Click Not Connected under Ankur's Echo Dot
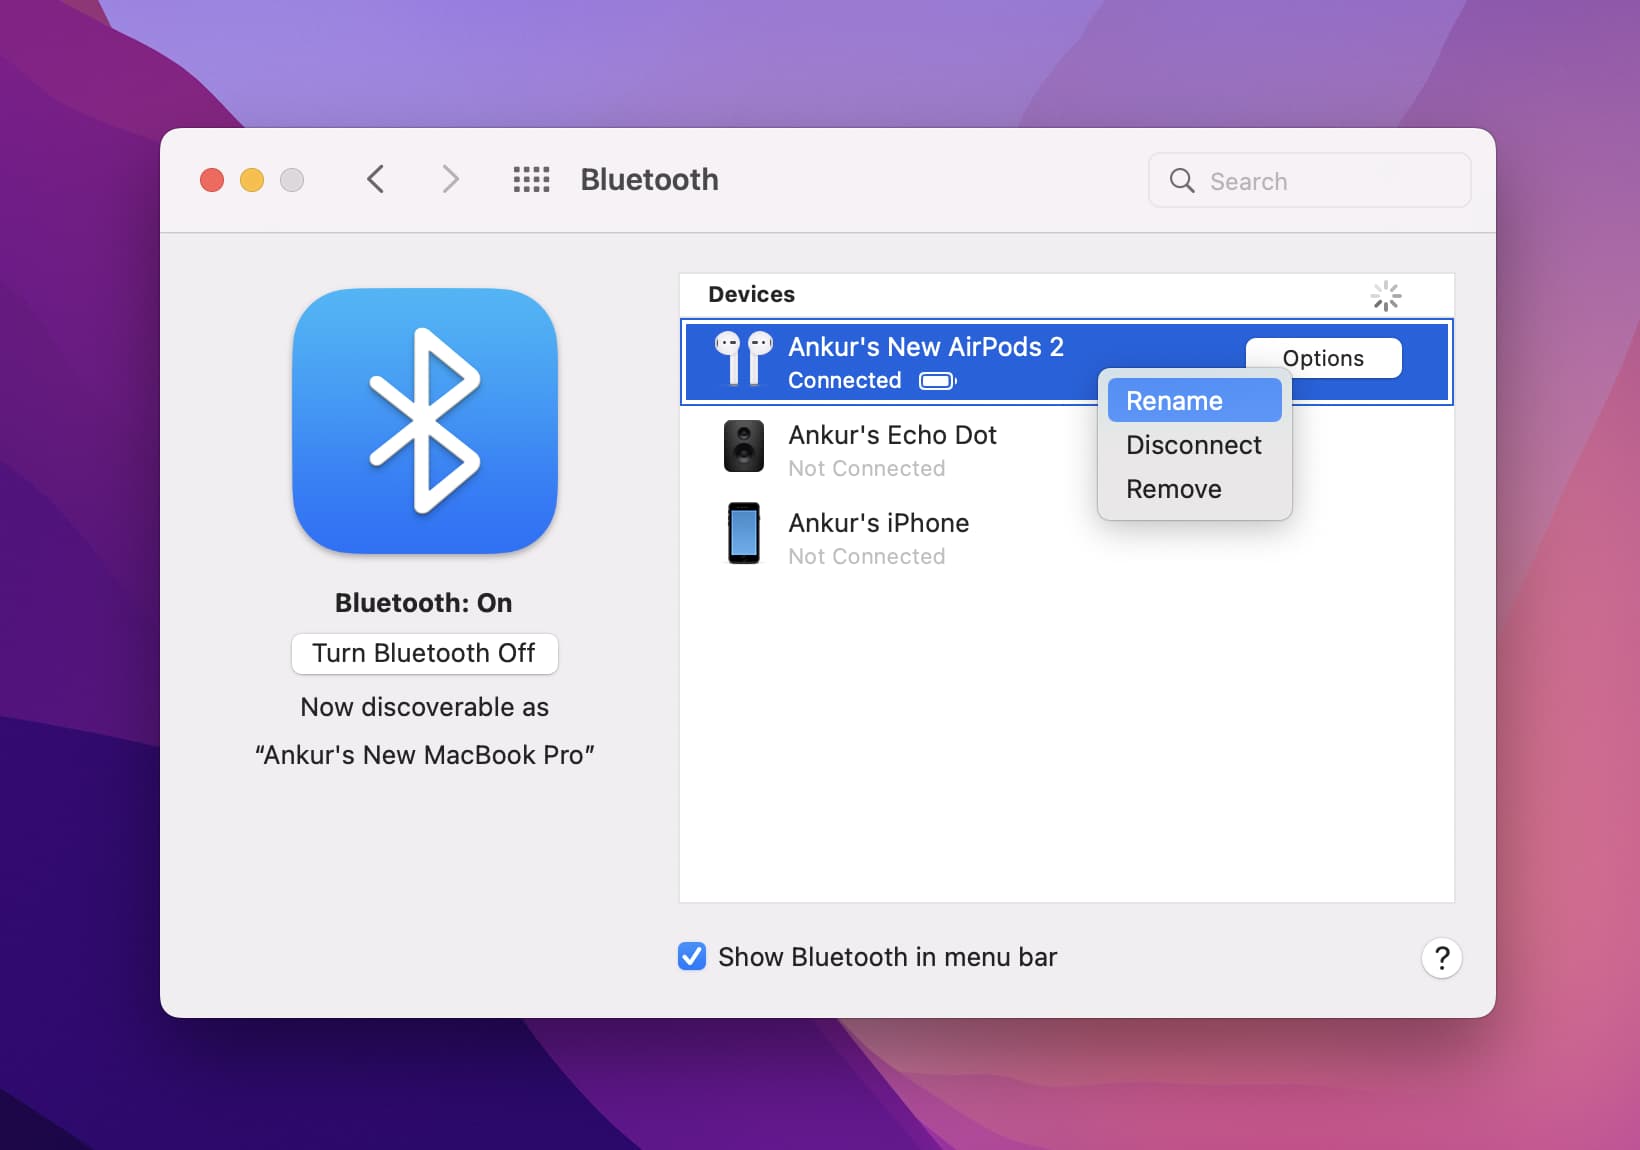Image resolution: width=1640 pixels, height=1150 pixels. 867,469
